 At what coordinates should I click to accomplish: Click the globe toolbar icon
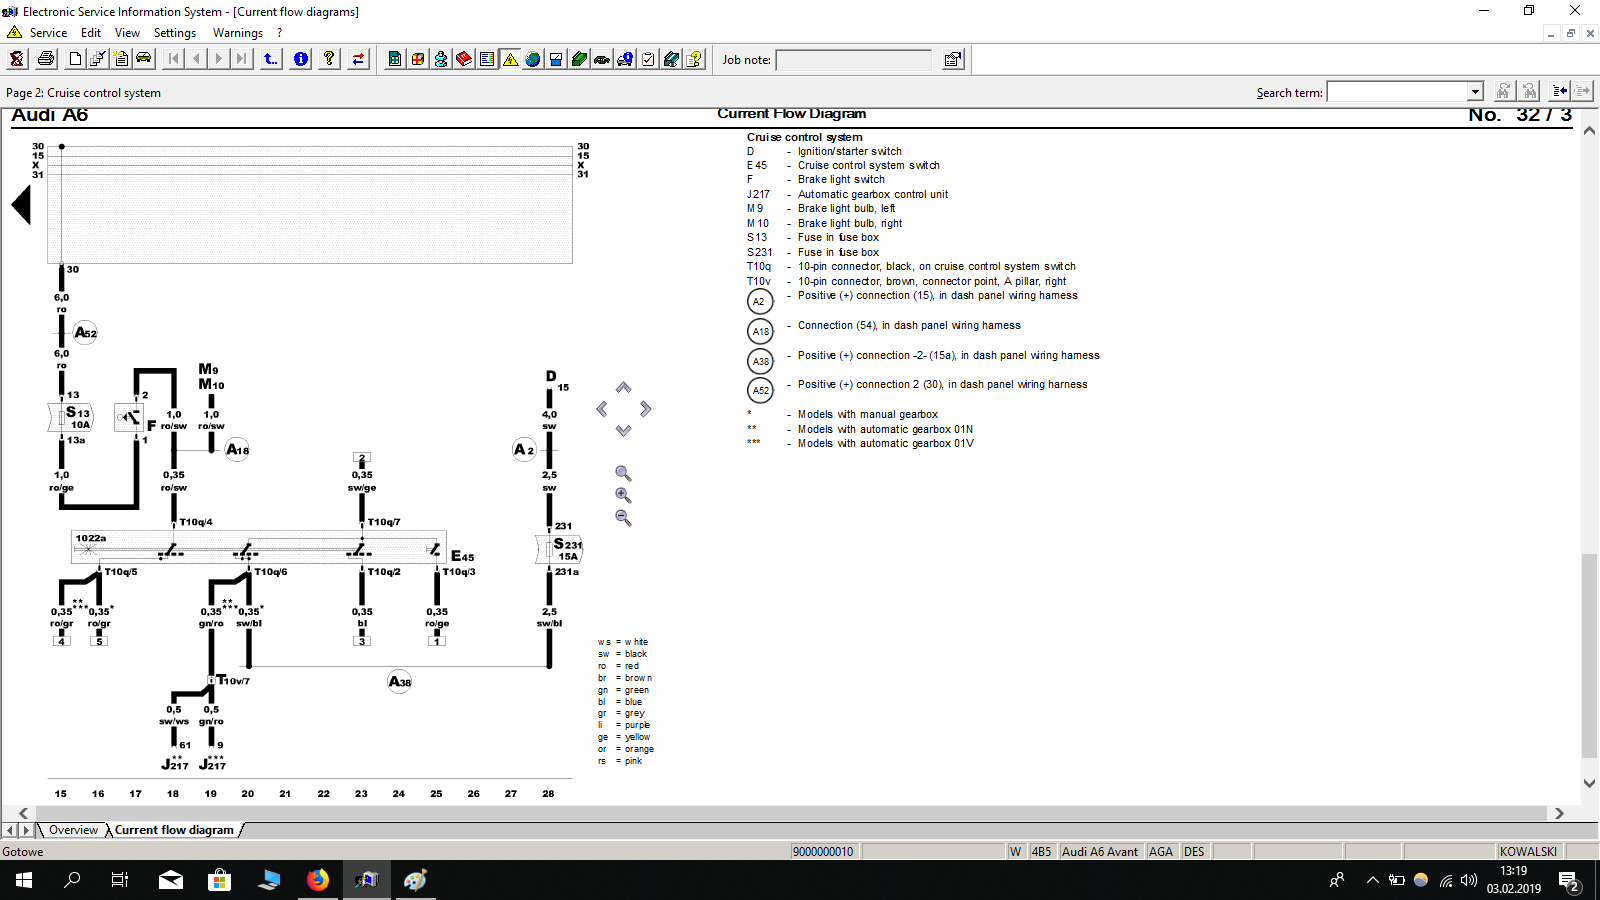click(x=533, y=59)
